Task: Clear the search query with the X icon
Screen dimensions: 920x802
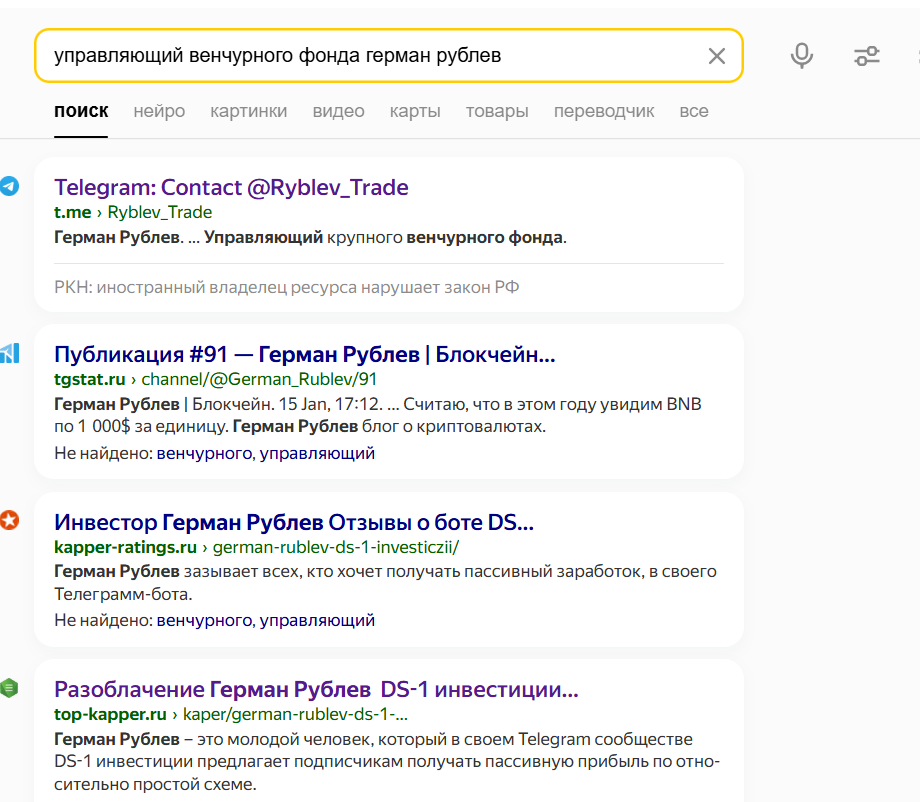Action: pyautogui.click(x=716, y=56)
